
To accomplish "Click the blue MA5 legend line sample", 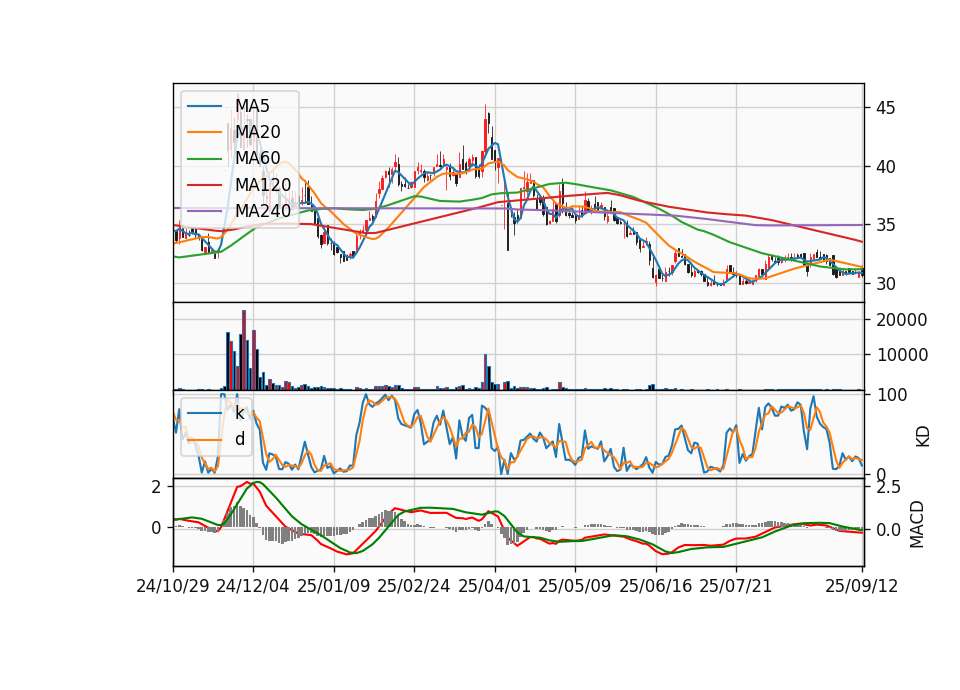I will [204, 107].
